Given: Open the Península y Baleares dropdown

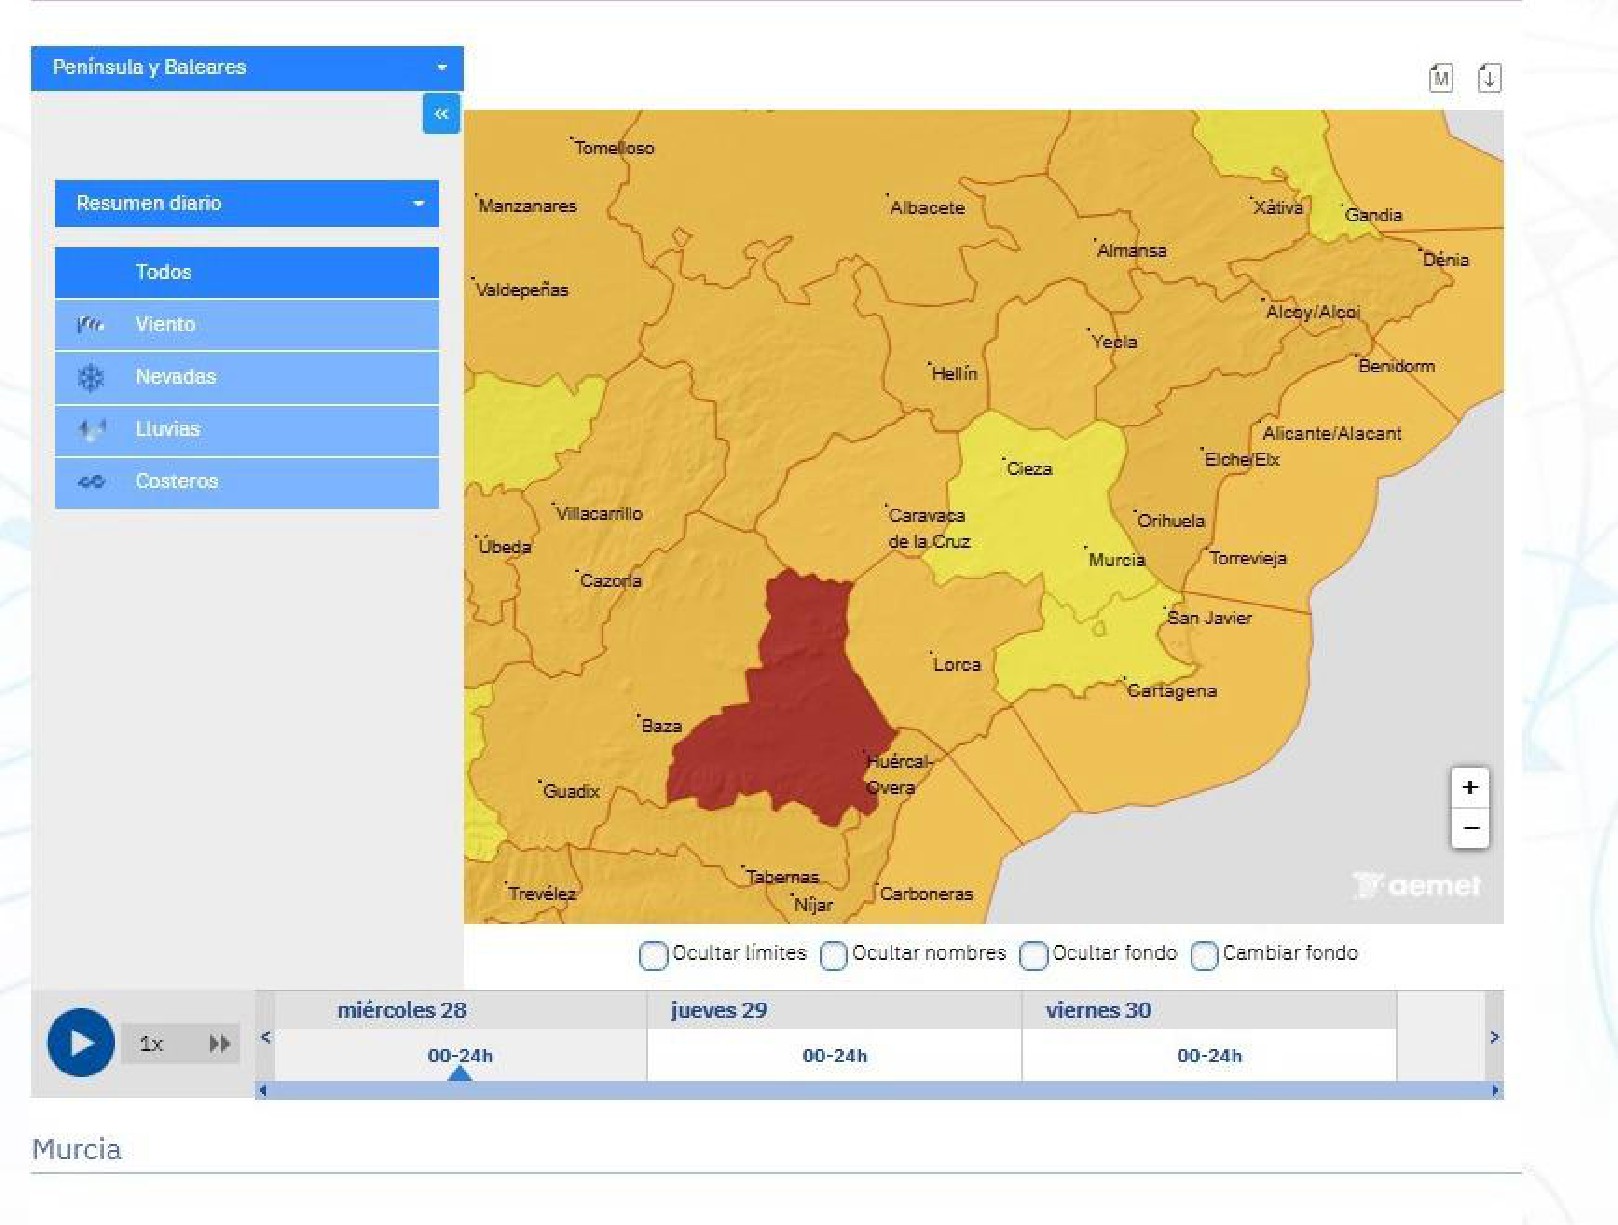Looking at the screenshot, I should (247, 68).
